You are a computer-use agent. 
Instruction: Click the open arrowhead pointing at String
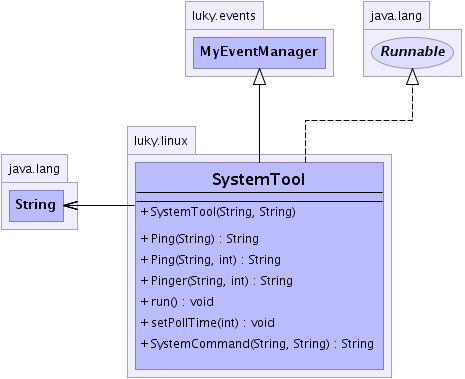pos(71,205)
